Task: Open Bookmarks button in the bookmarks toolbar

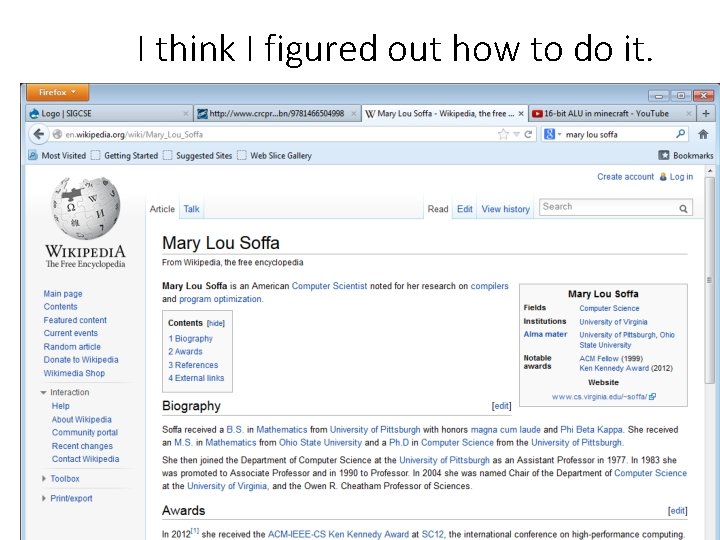Action: [686, 155]
